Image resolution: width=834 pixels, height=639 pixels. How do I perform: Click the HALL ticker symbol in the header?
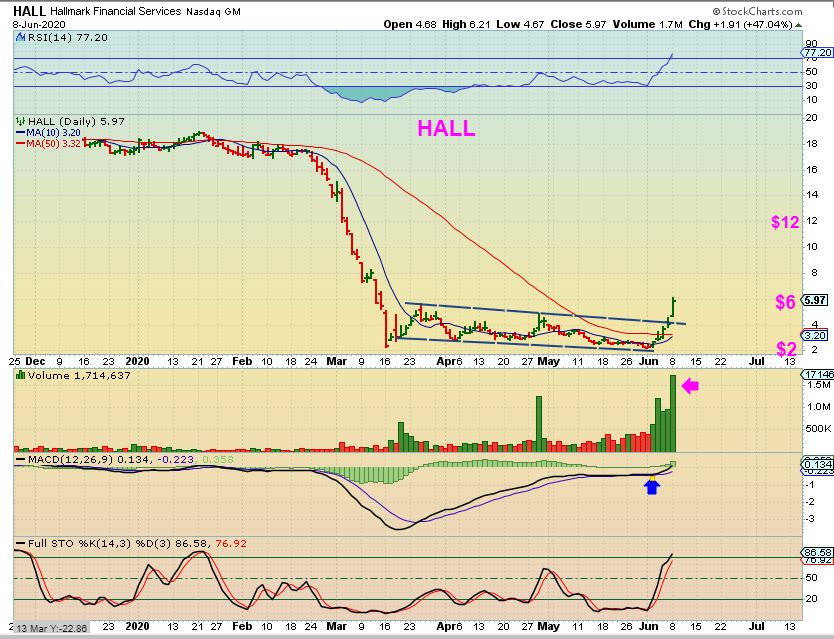point(29,11)
